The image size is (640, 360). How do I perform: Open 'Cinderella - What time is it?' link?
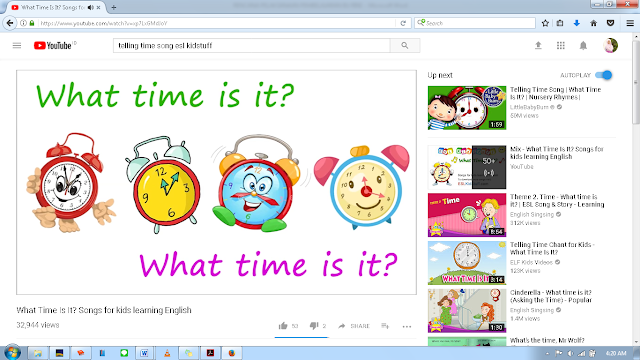point(551,296)
